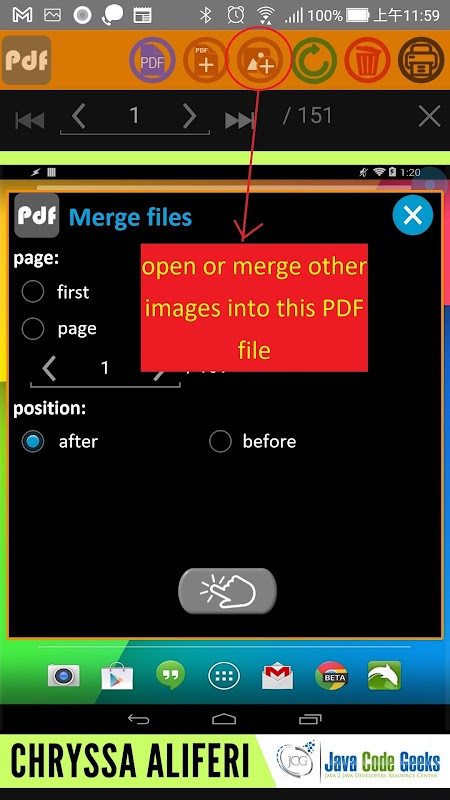Jump to last page with skip-forward icon
This screenshot has height=800, width=450.
239,120
